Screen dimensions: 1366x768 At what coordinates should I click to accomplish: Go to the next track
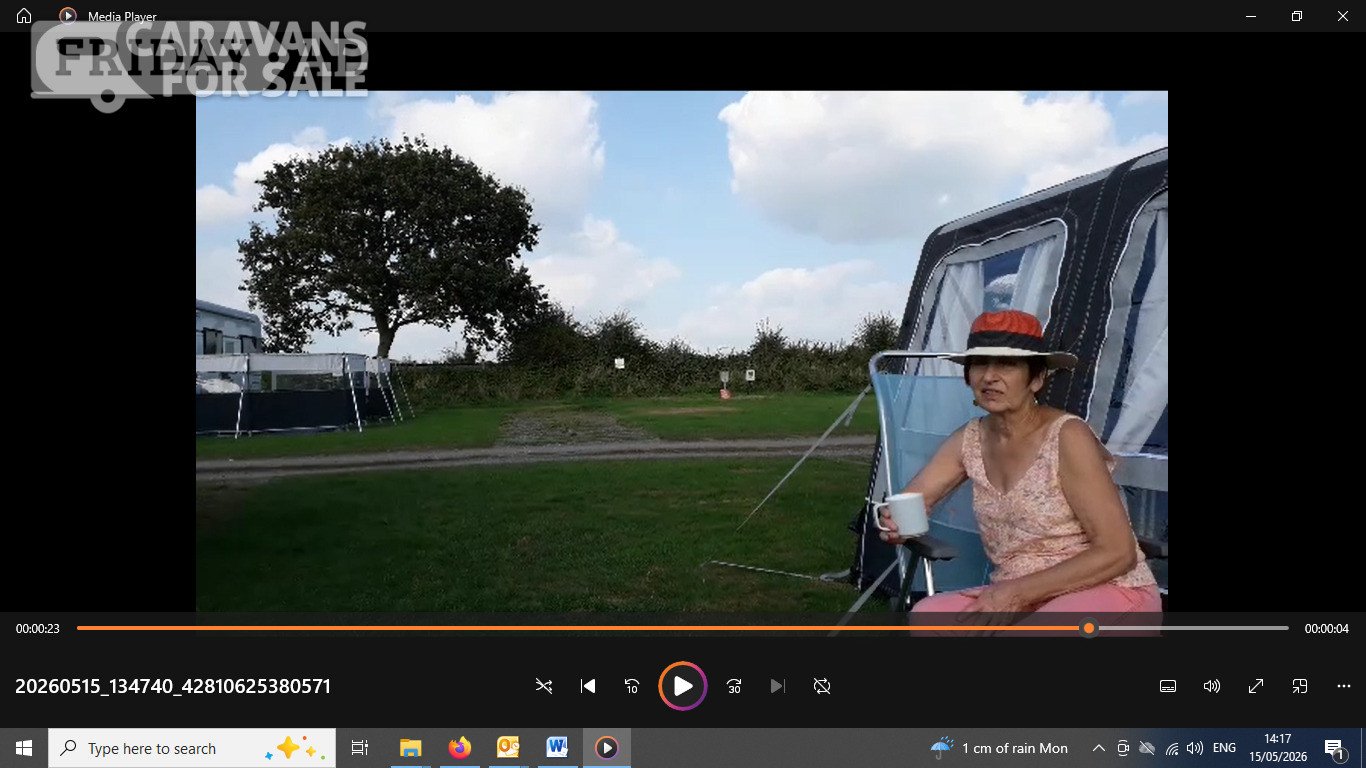[x=778, y=686]
